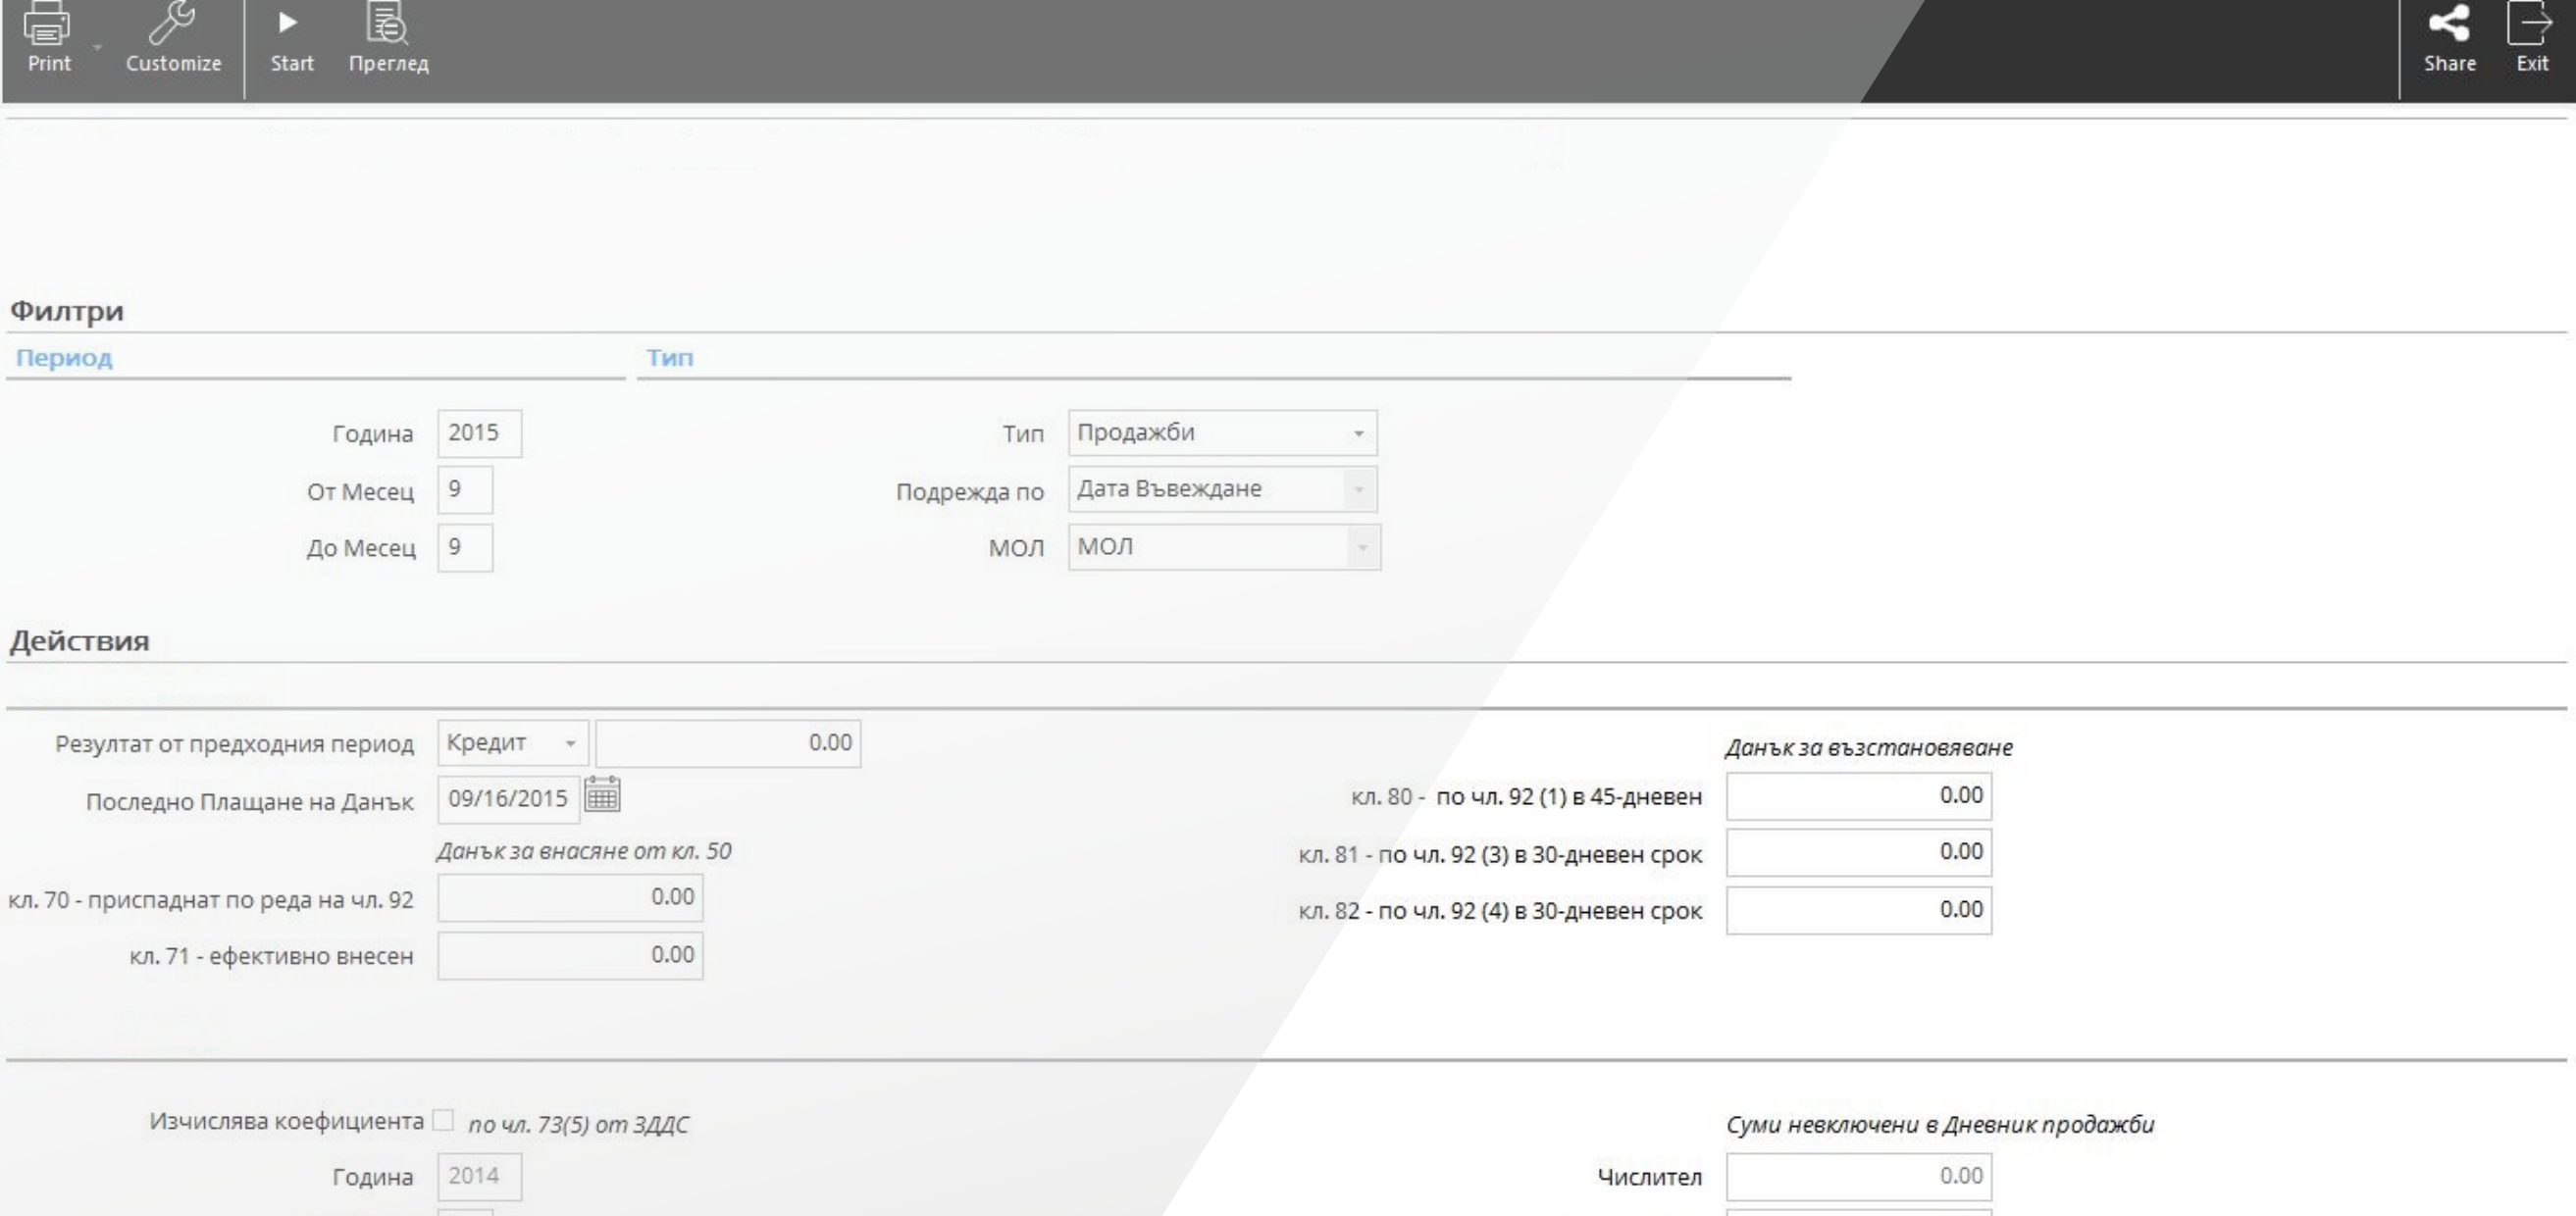Click the Print icon in the toolbar
Image resolution: width=2576 pixels, height=1216 pixels.
47,25
